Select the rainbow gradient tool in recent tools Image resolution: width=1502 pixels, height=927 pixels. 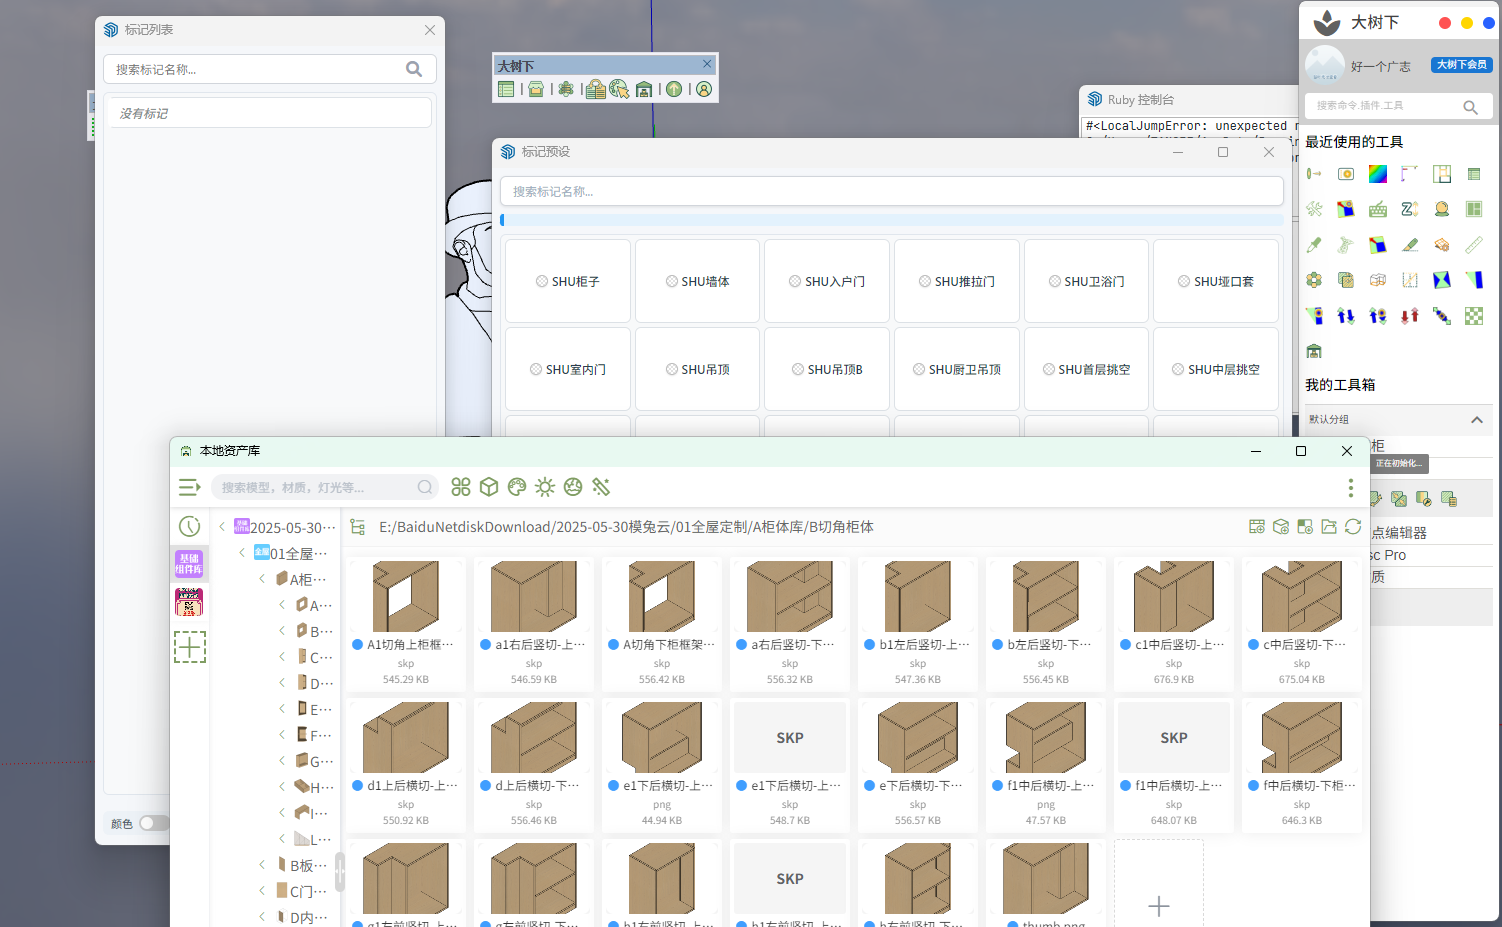click(1378, 174)
